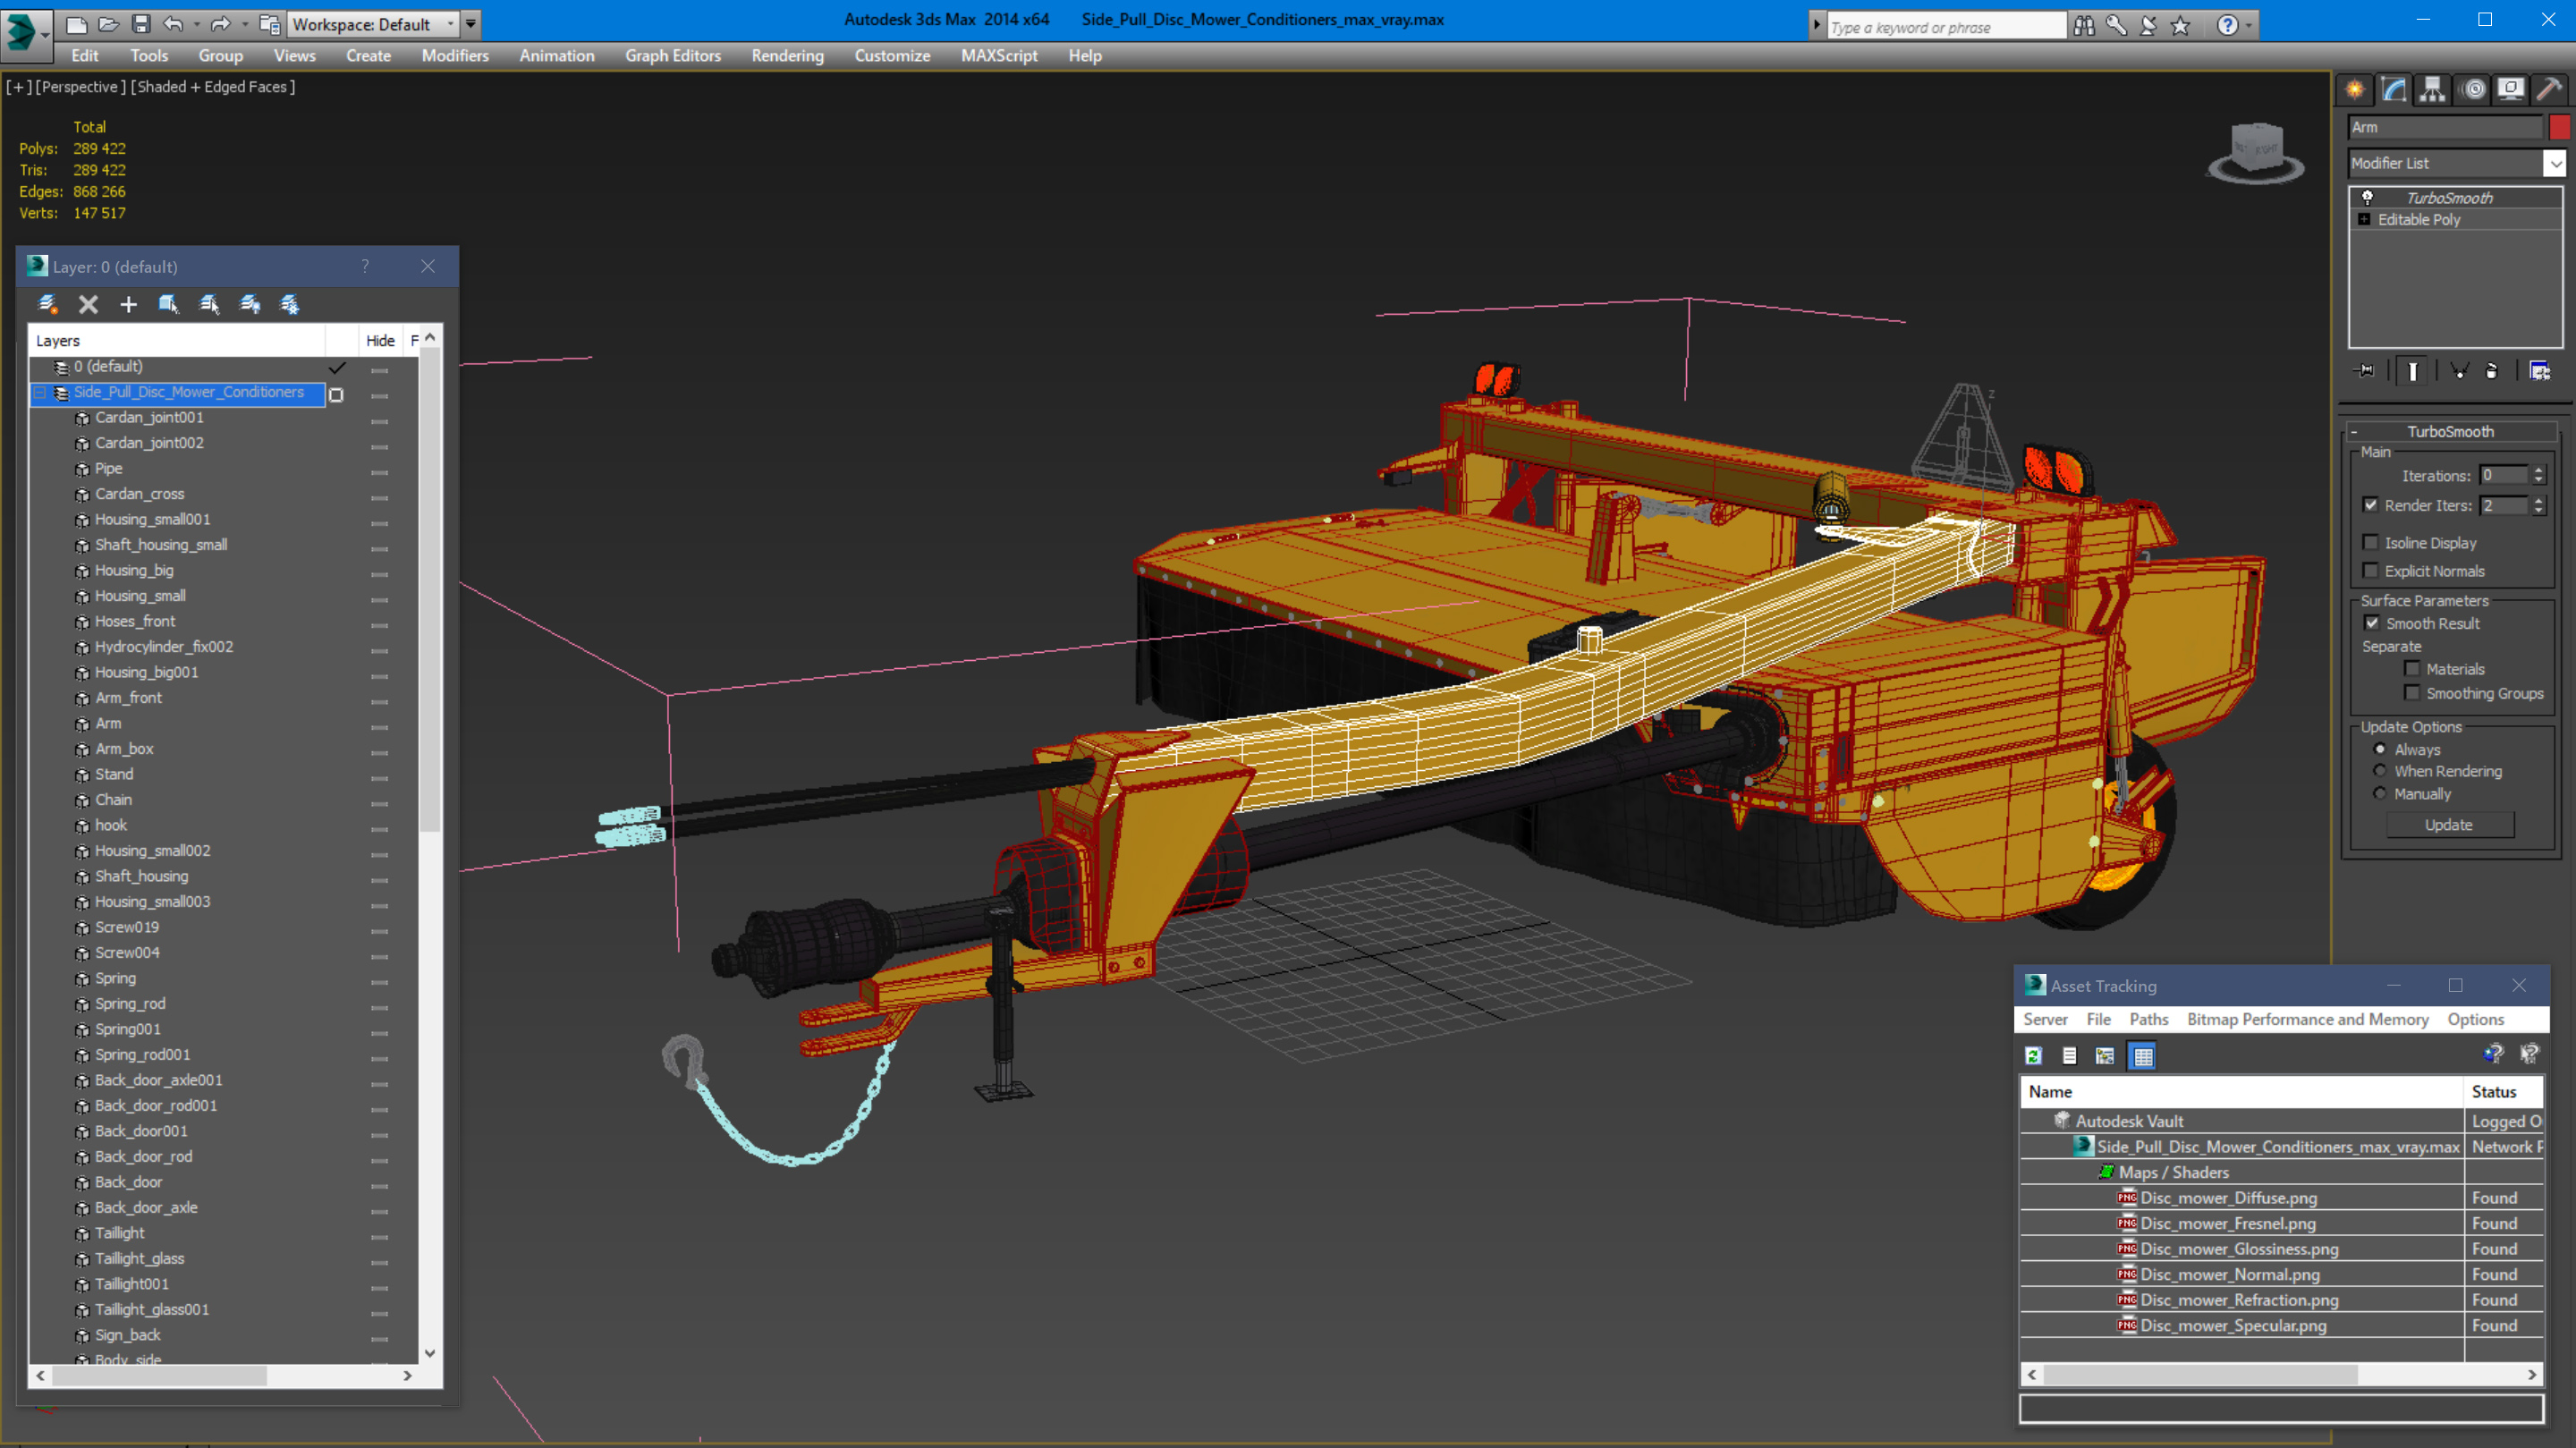
Task: Enable Separate by Smoothing Groups checkbox
Action: click(x=2412, y=693)
